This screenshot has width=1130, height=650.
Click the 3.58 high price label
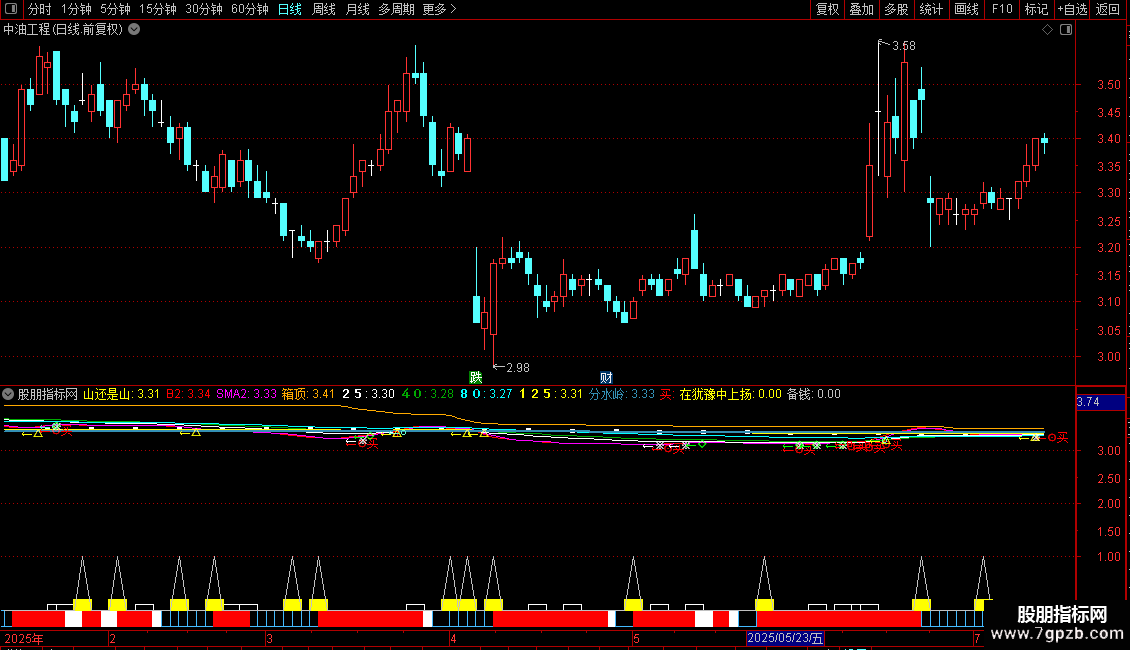904,46
